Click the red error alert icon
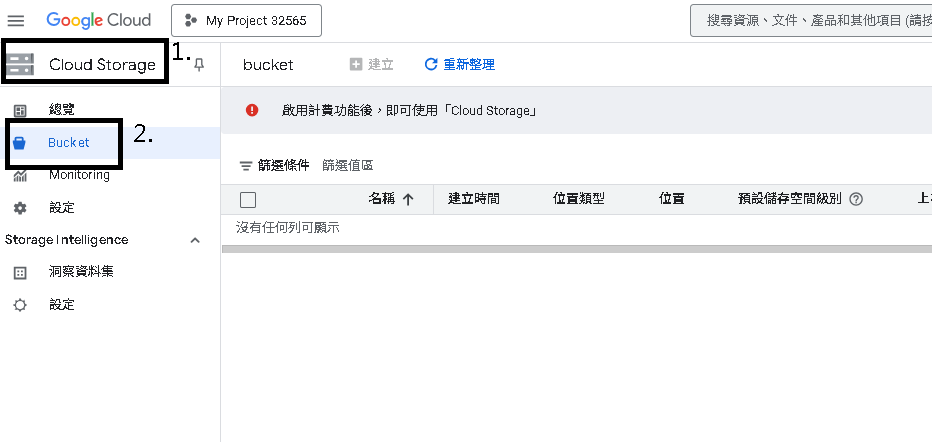This screenshot has width=932, height=442. 252,110
